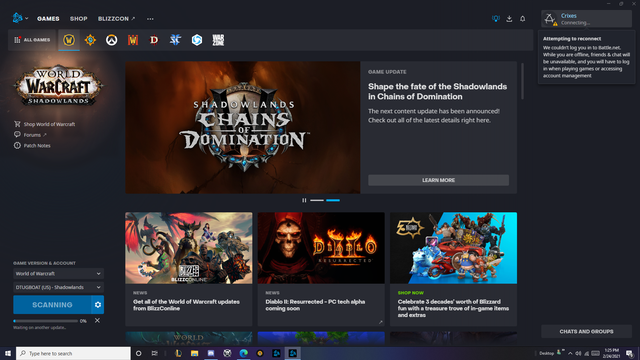Click the 'Attempting to reconnect' notice

tap(586, 57)
